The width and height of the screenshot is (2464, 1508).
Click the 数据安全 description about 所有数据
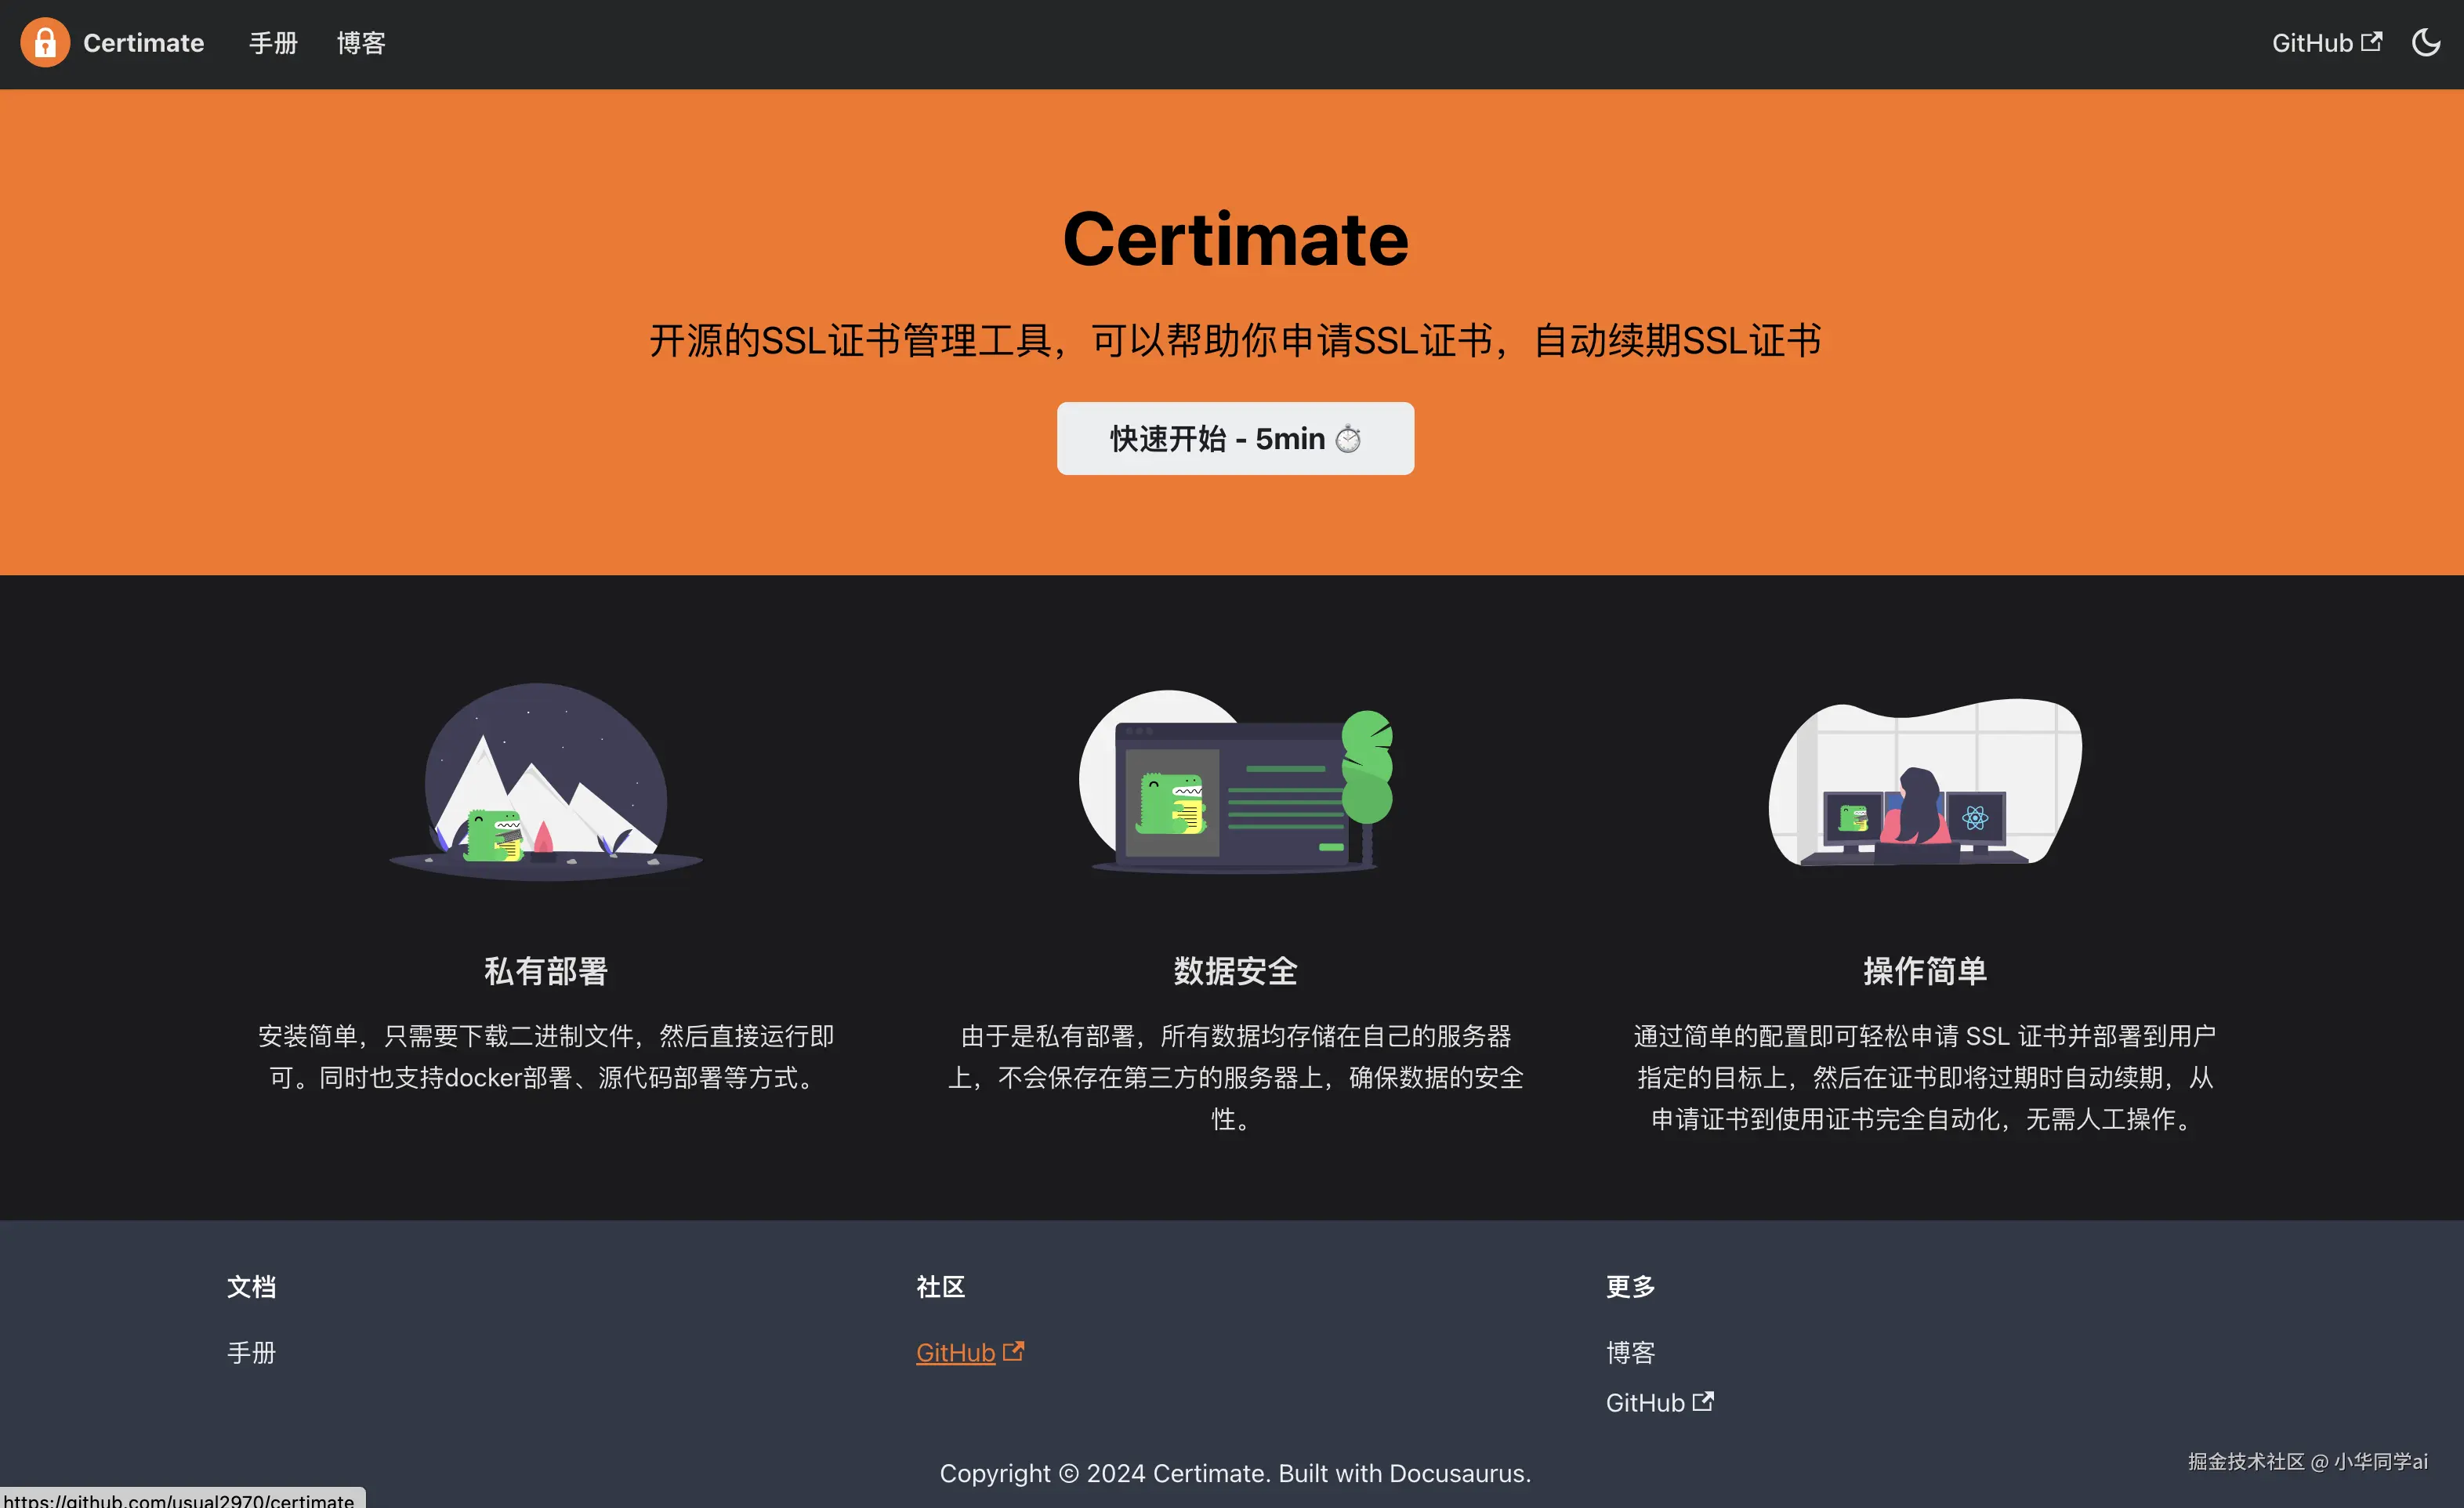[1235, 1077]
